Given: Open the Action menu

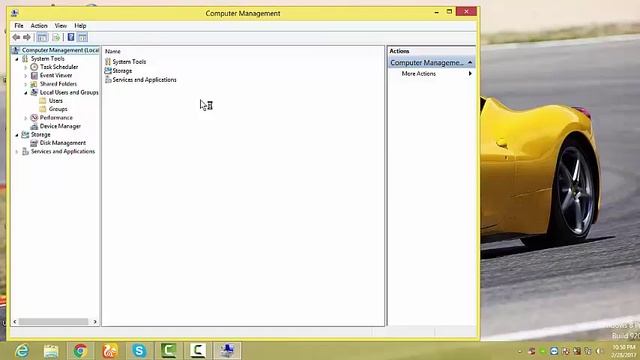Looking at the screenshot, I should coord(39,26).
